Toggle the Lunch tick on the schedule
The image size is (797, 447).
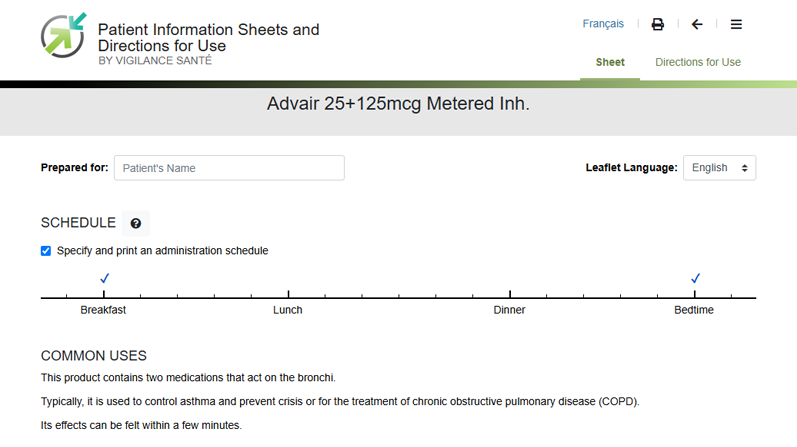288,294
